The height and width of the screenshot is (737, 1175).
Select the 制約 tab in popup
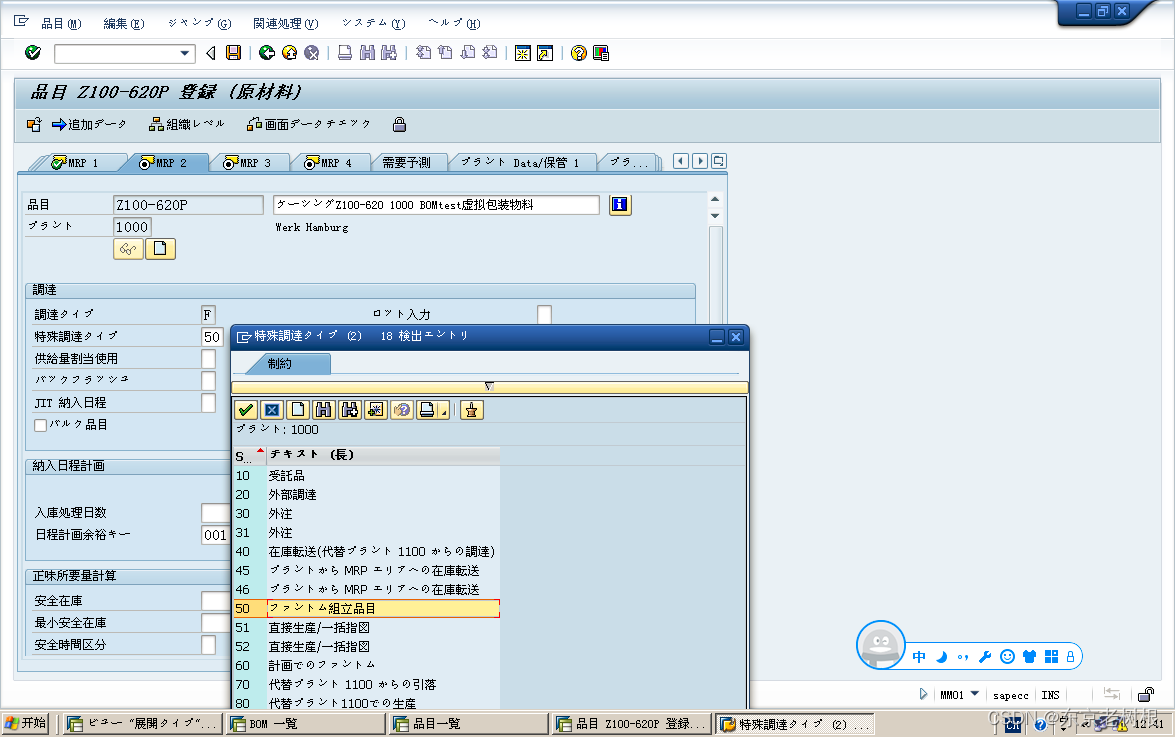pos(280,363)
